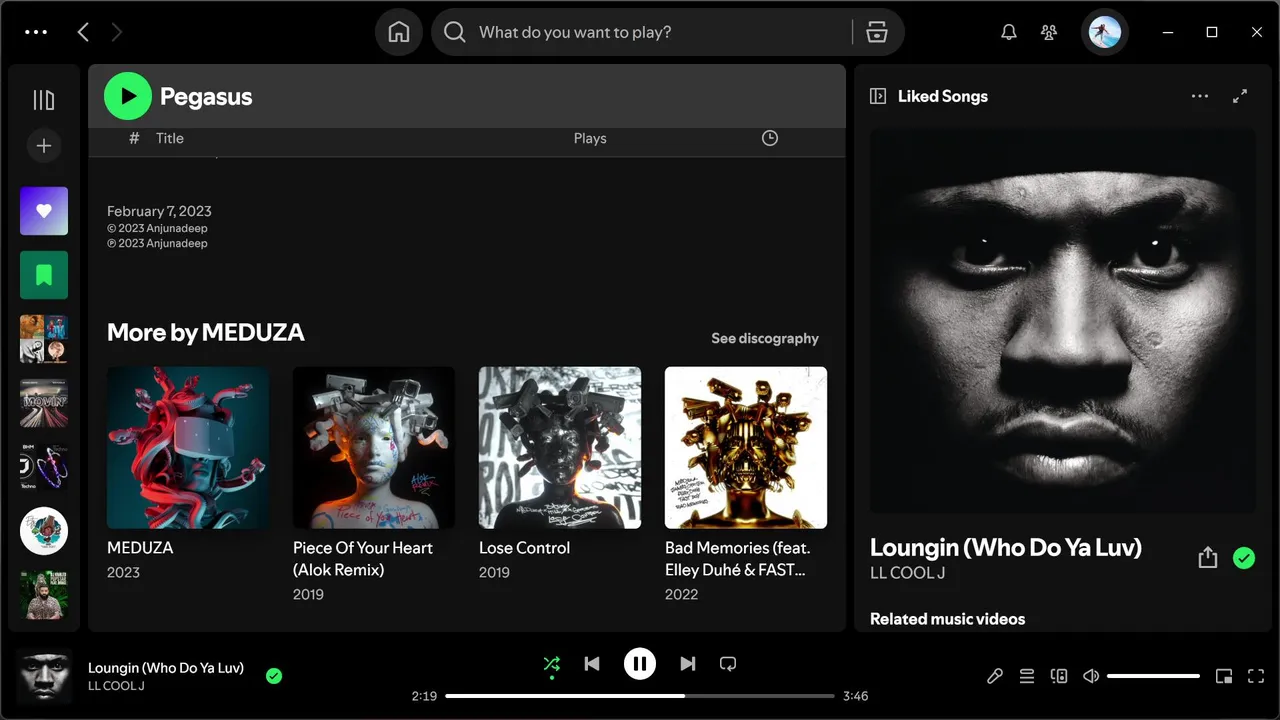Adjust the volume slider
The image size is (1280, 720).
[1153, 676]
